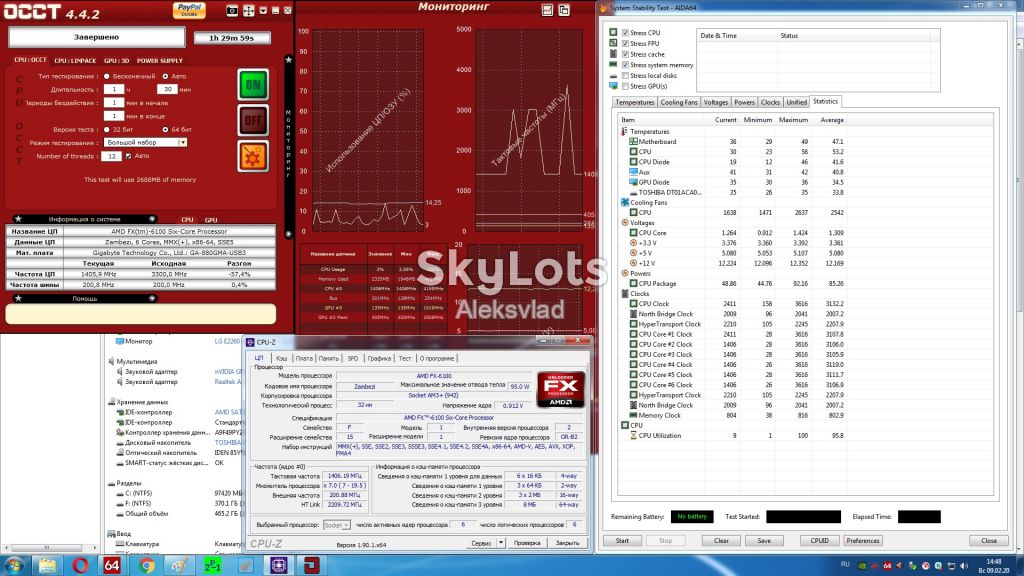Open the CPU: LINPACK tab
1024x576 pixels.
[x=75, y=61]
